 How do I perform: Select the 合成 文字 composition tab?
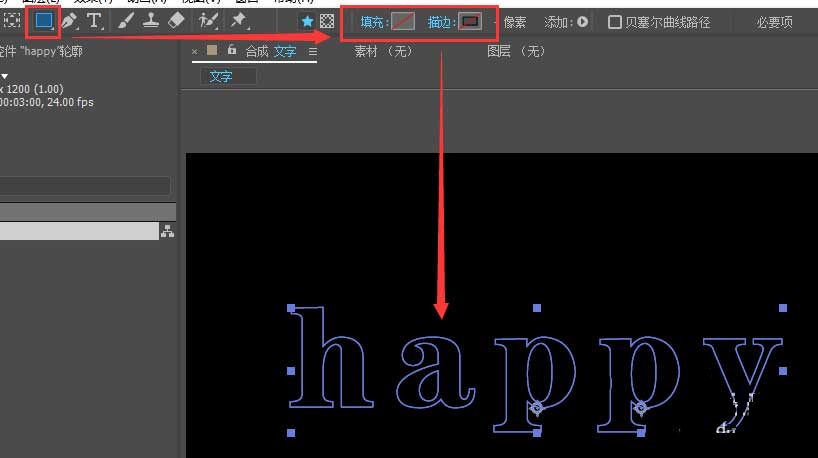271,51
